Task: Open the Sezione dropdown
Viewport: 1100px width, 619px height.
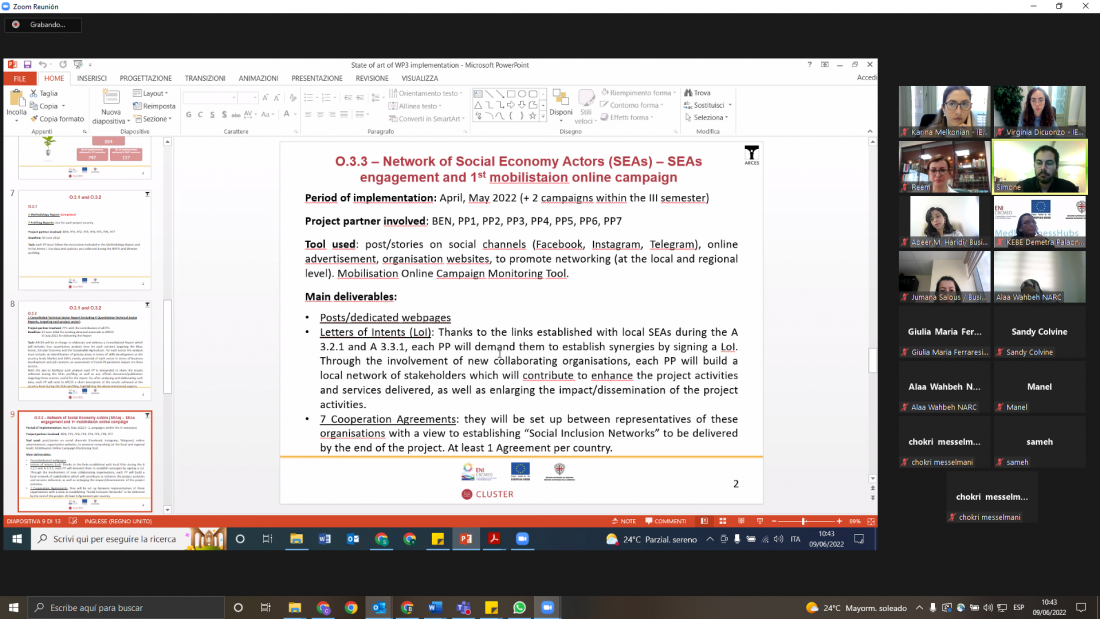Action: coord(155,118)
